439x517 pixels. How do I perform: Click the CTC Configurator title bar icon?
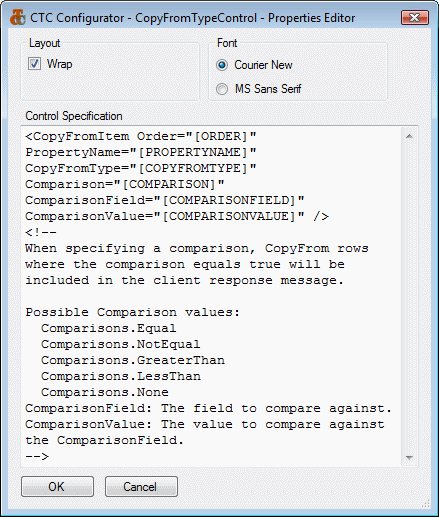click(17, 17)
